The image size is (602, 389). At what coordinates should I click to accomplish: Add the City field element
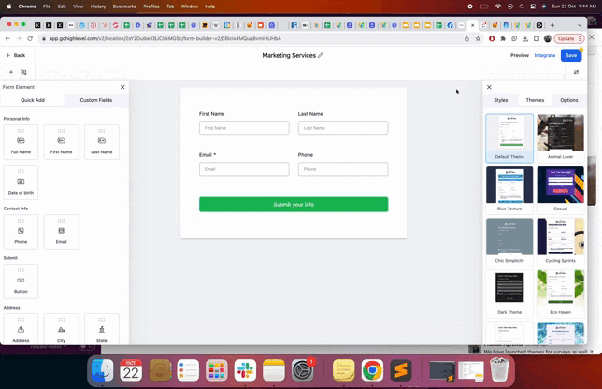(61, 329)
